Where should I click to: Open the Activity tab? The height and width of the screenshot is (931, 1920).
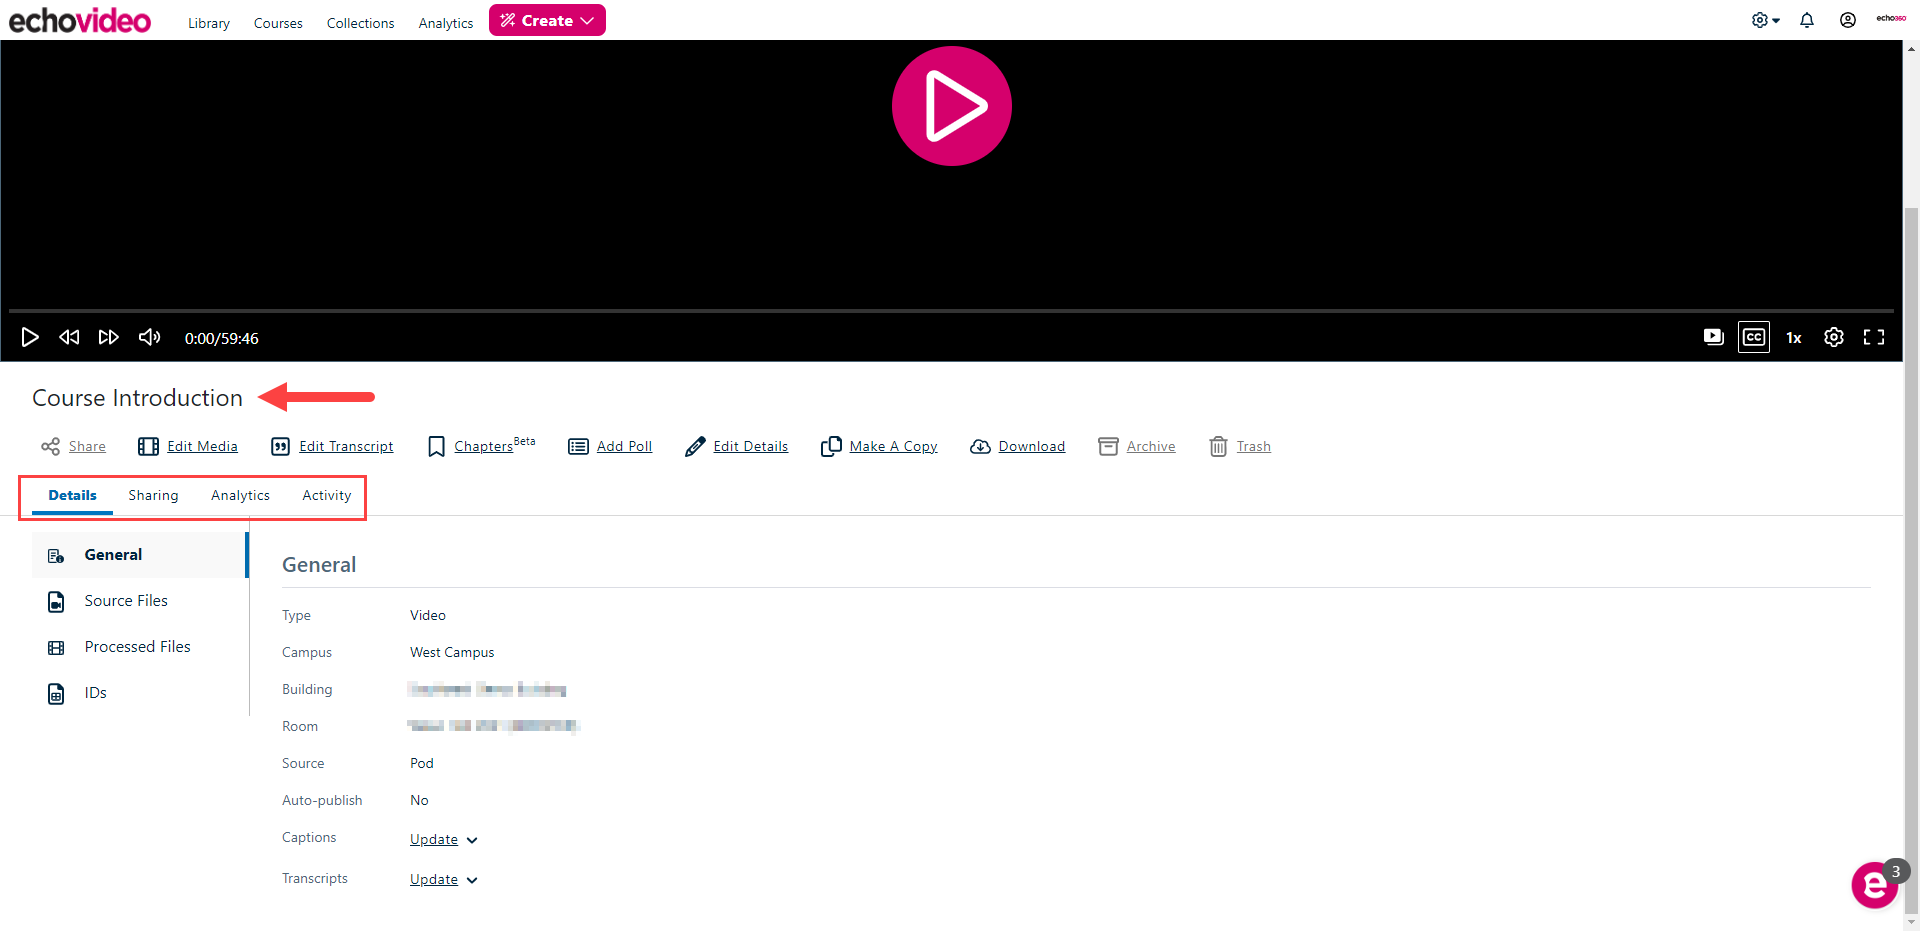(x=326, y=495)
